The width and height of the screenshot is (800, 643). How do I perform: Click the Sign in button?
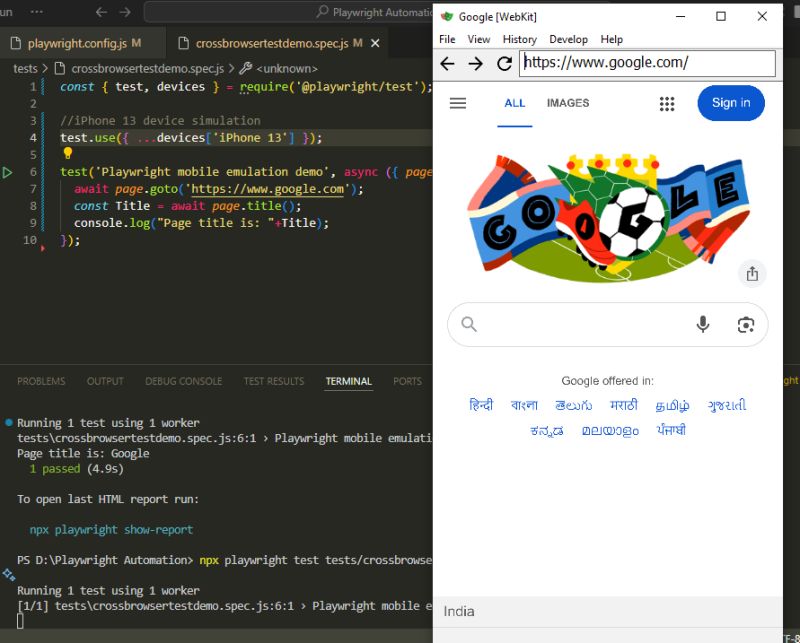[731, 103]
